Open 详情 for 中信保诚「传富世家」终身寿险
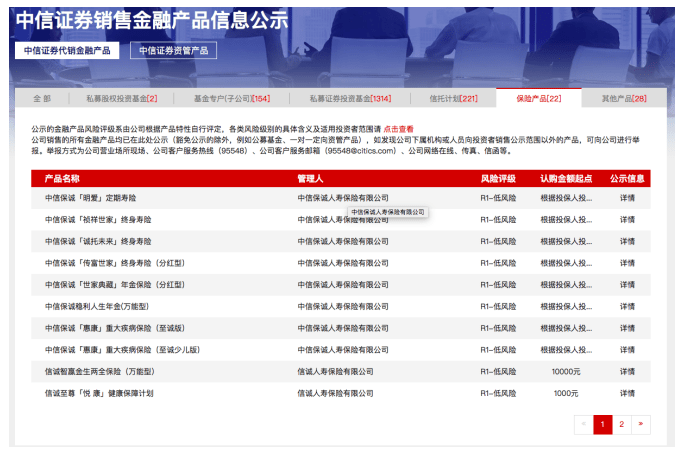Image resolution: width=681 pixels, height=461 pixels. (627, 263)
